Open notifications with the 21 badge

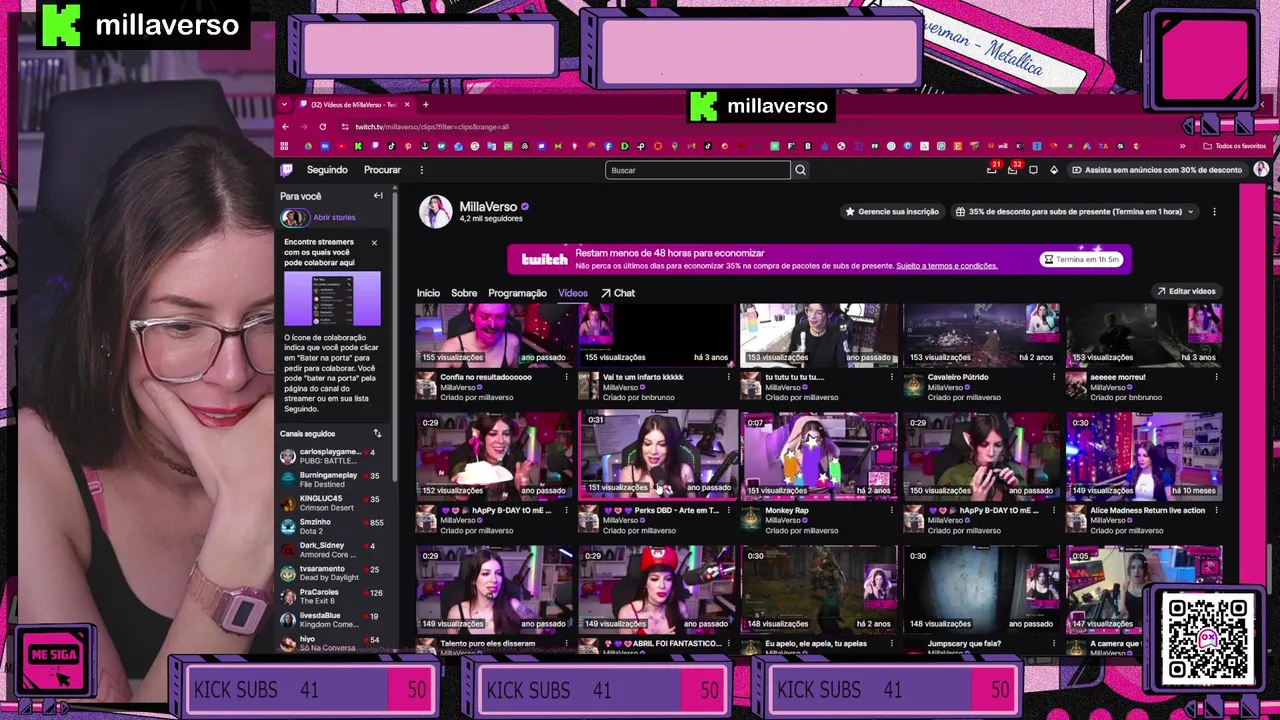992,169
